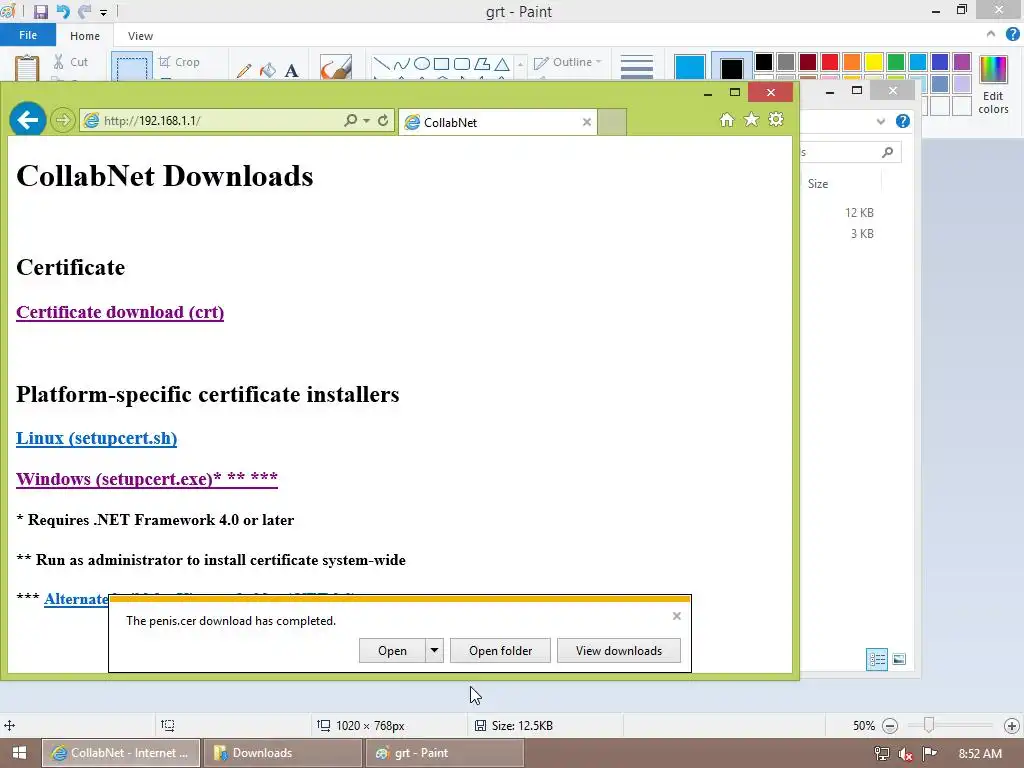Select the Color 1 blue swatch in Paint

coord(690,67)
